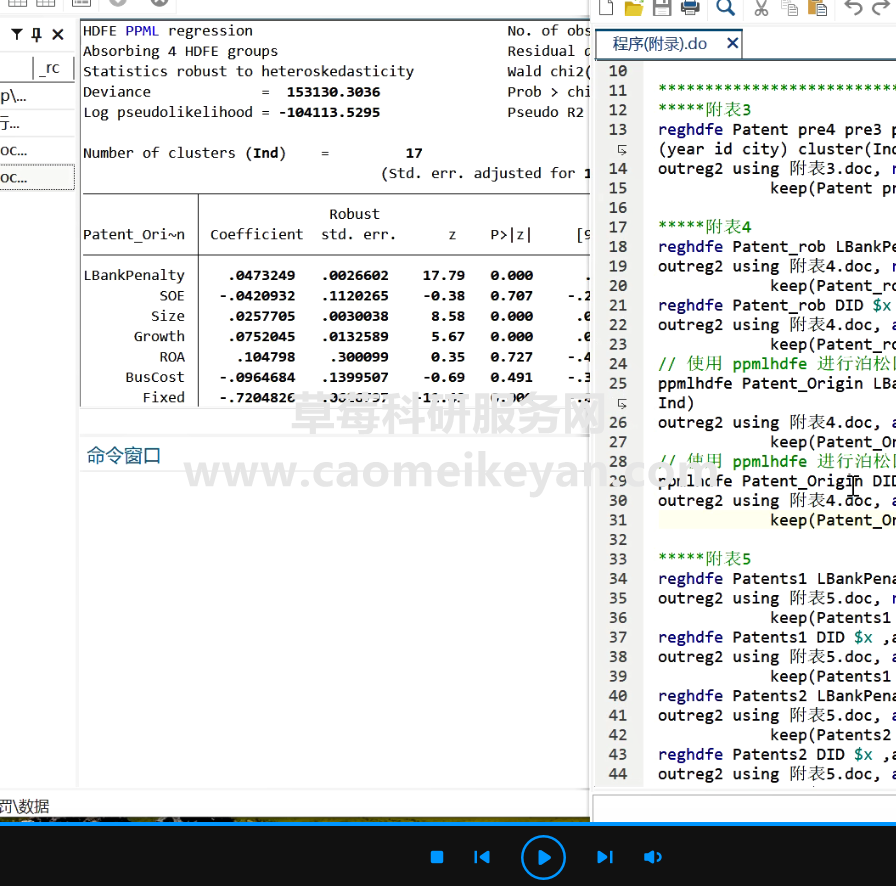Close the history panel with its X icon
Viewport: 896px width, 886px height.
click(58, 35)
